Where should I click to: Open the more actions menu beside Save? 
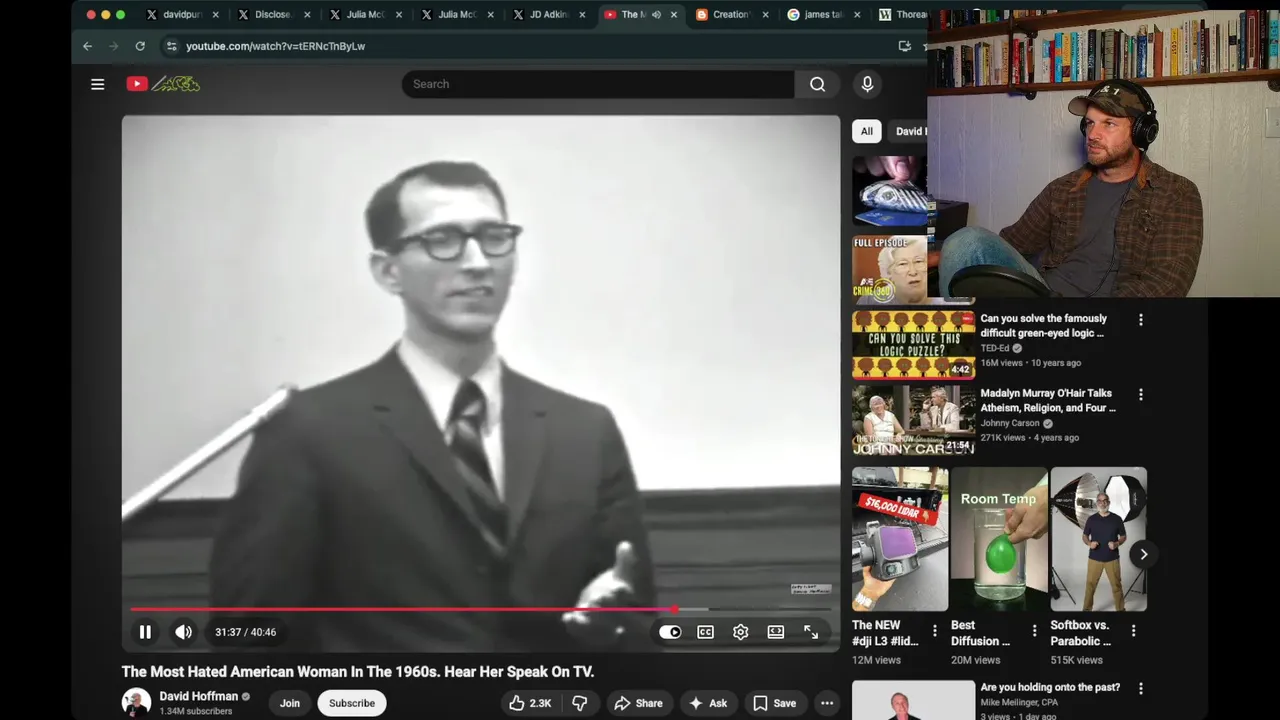point(827,703)
